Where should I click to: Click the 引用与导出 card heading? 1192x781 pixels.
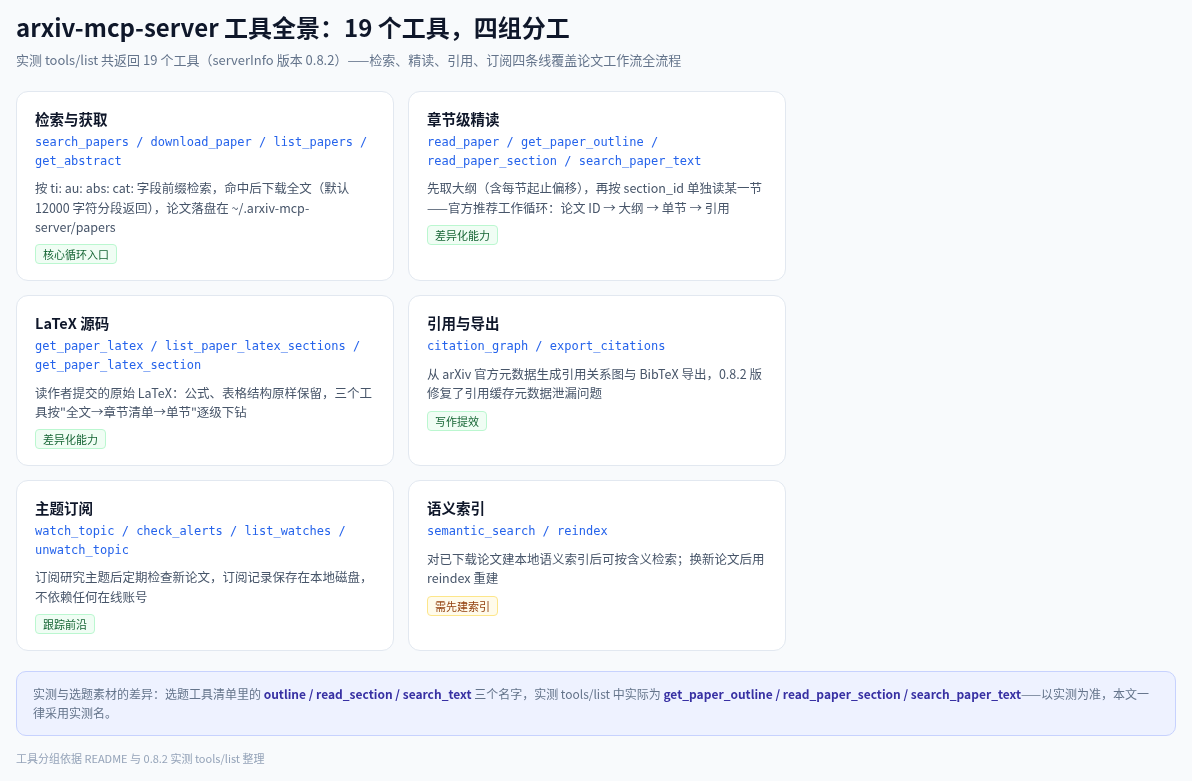point(463,324)
